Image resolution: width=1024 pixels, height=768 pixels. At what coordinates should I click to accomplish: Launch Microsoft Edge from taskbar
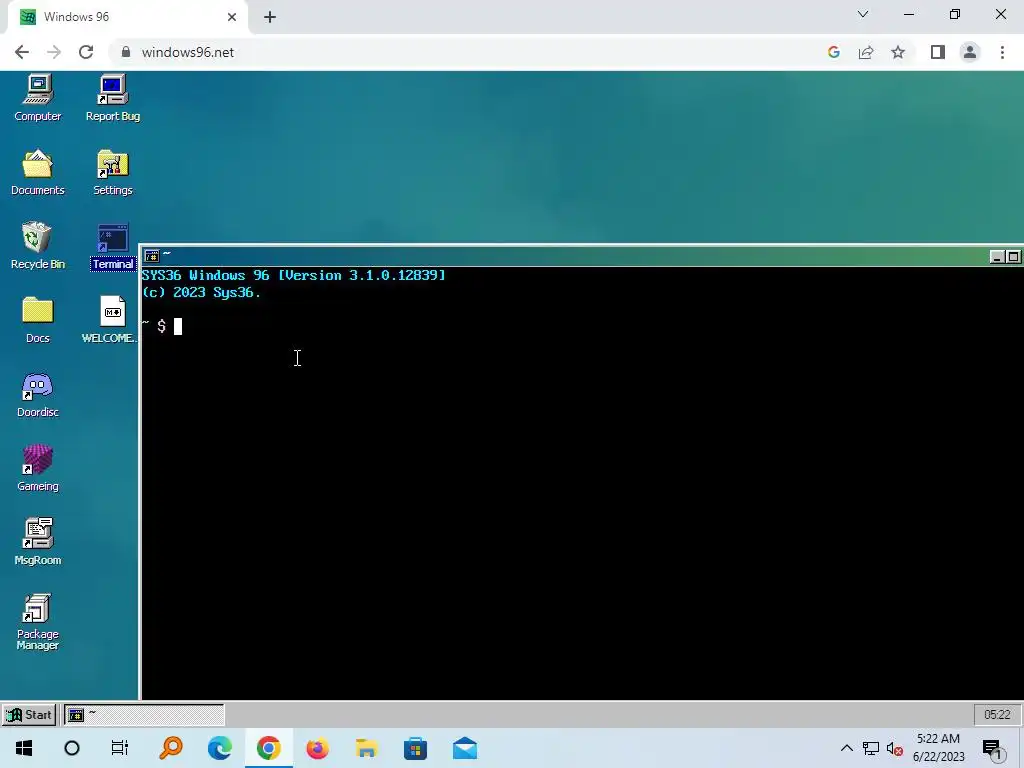(x=219, y=748)
